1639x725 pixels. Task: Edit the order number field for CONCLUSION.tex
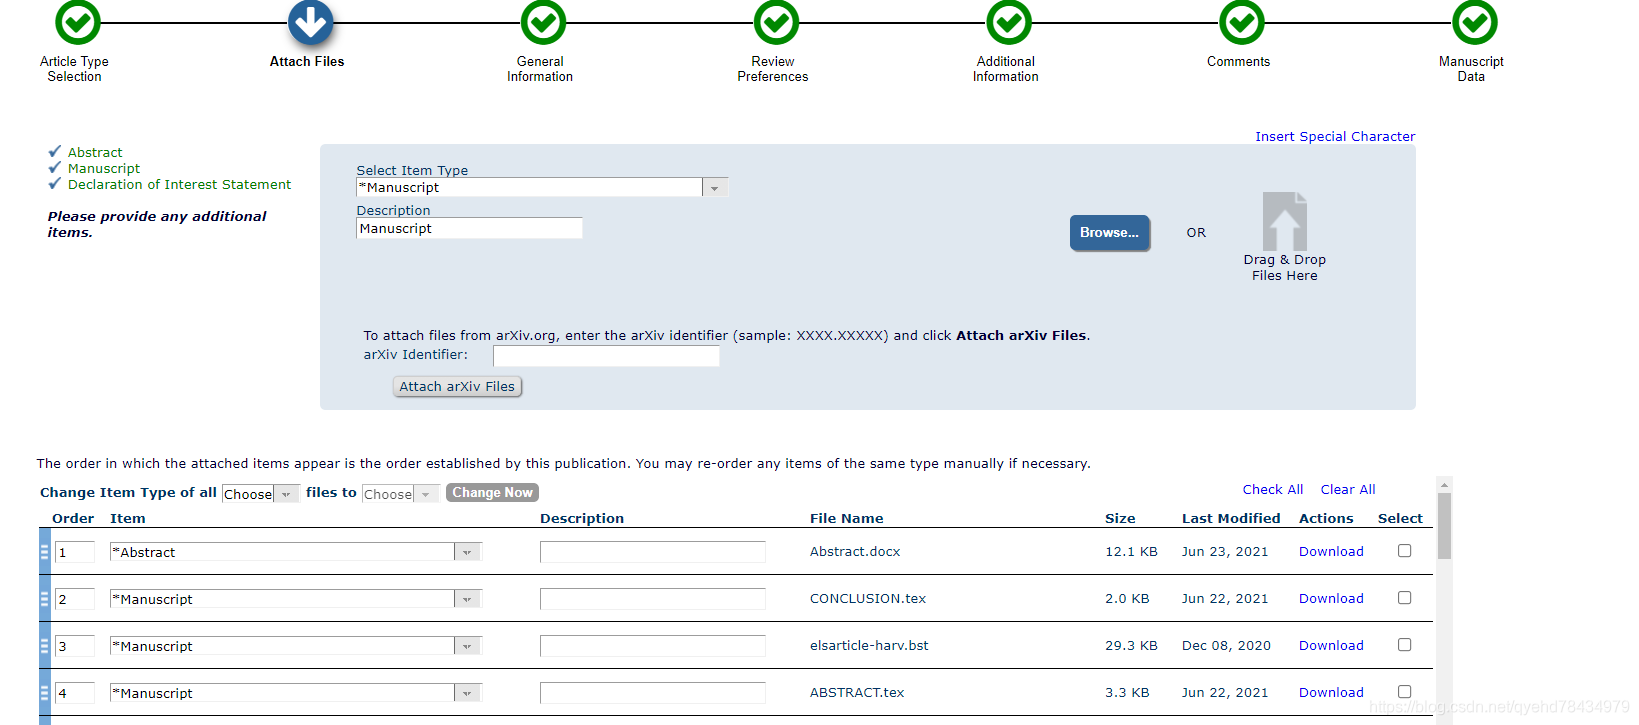[x=74, y=599]
